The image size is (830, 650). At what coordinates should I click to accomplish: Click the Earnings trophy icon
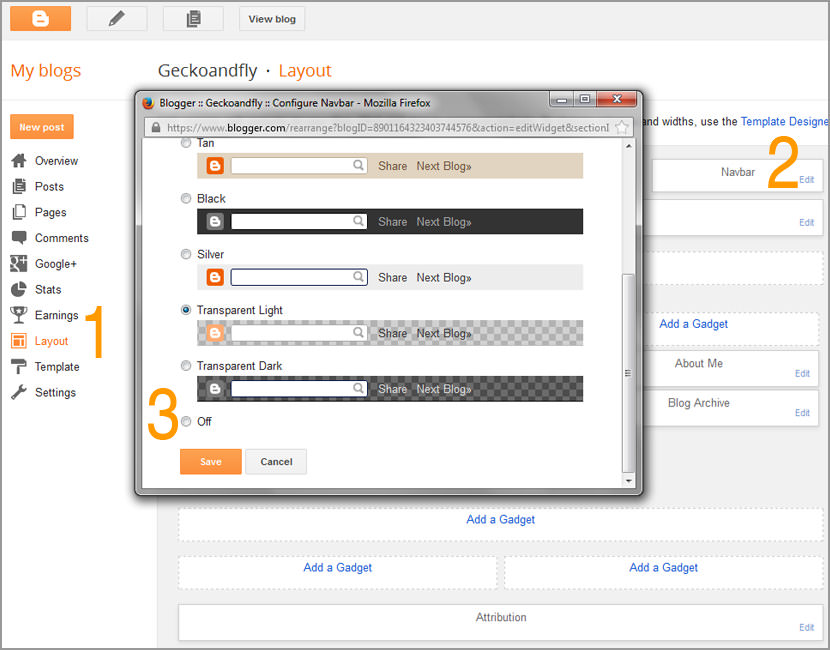point(19,315)
